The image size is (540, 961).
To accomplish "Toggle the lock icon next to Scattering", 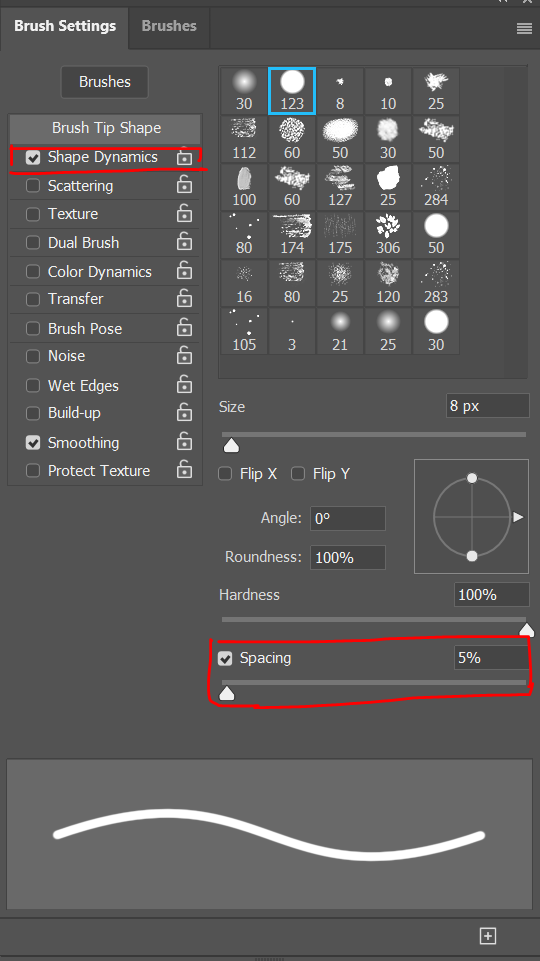I will (184, 185).
